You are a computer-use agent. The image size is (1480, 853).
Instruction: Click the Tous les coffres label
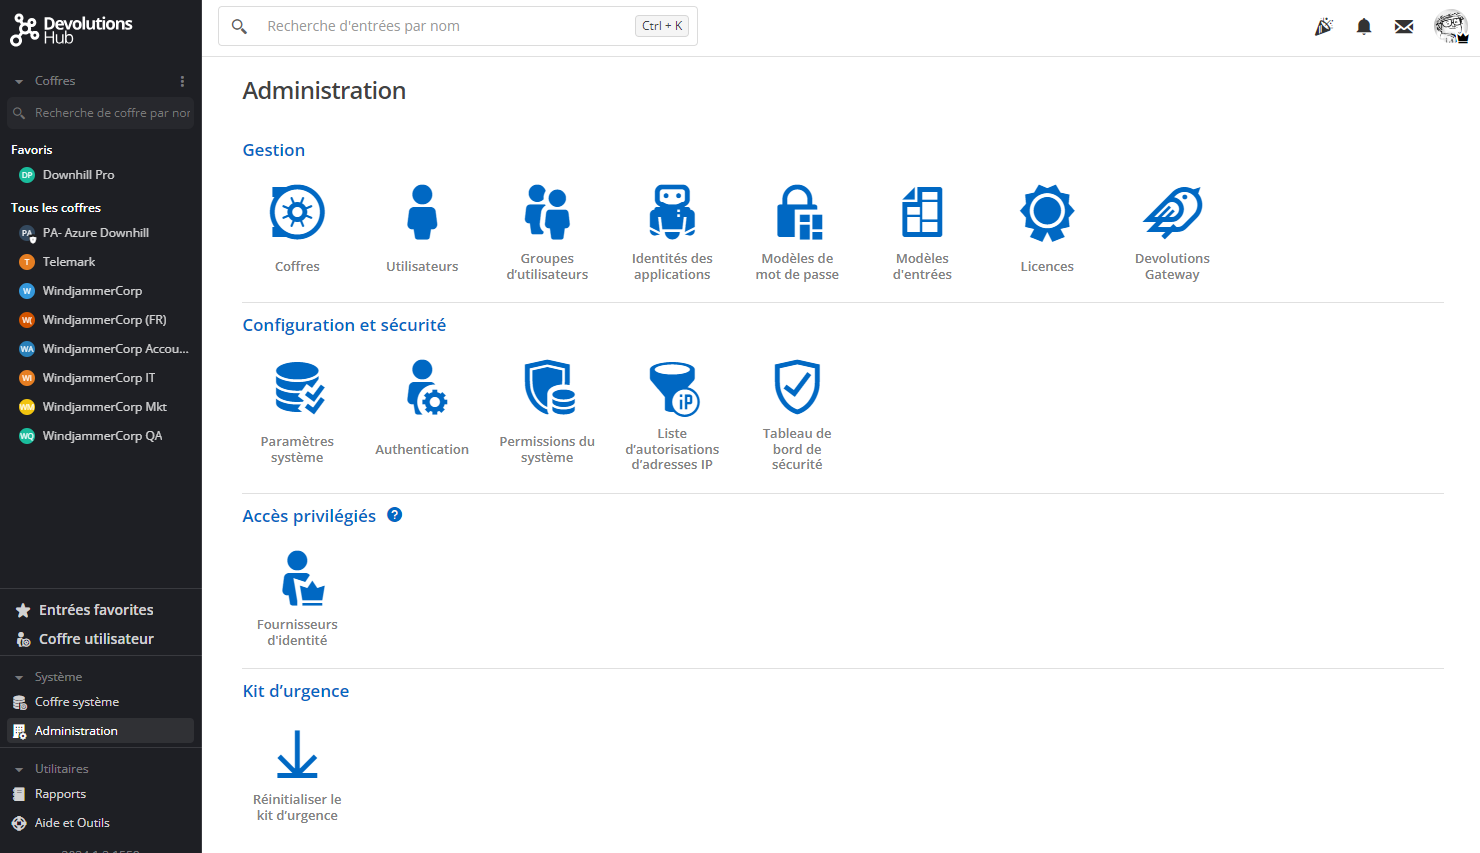point(56,208)
